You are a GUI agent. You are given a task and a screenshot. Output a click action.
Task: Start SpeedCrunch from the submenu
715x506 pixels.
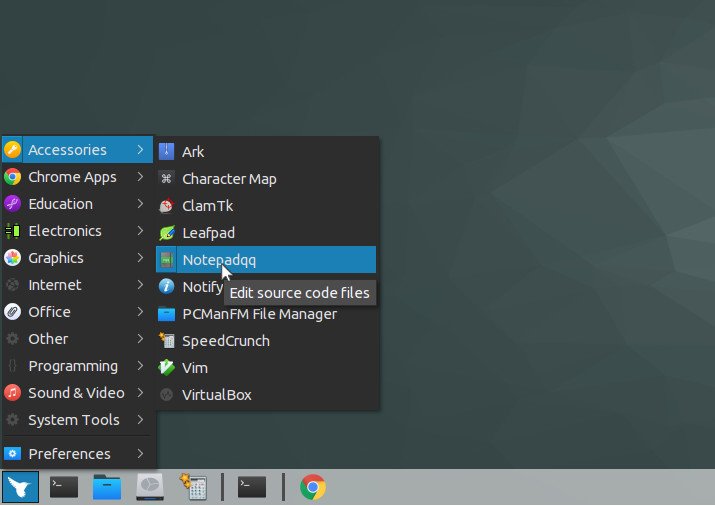tap(266, 341)
